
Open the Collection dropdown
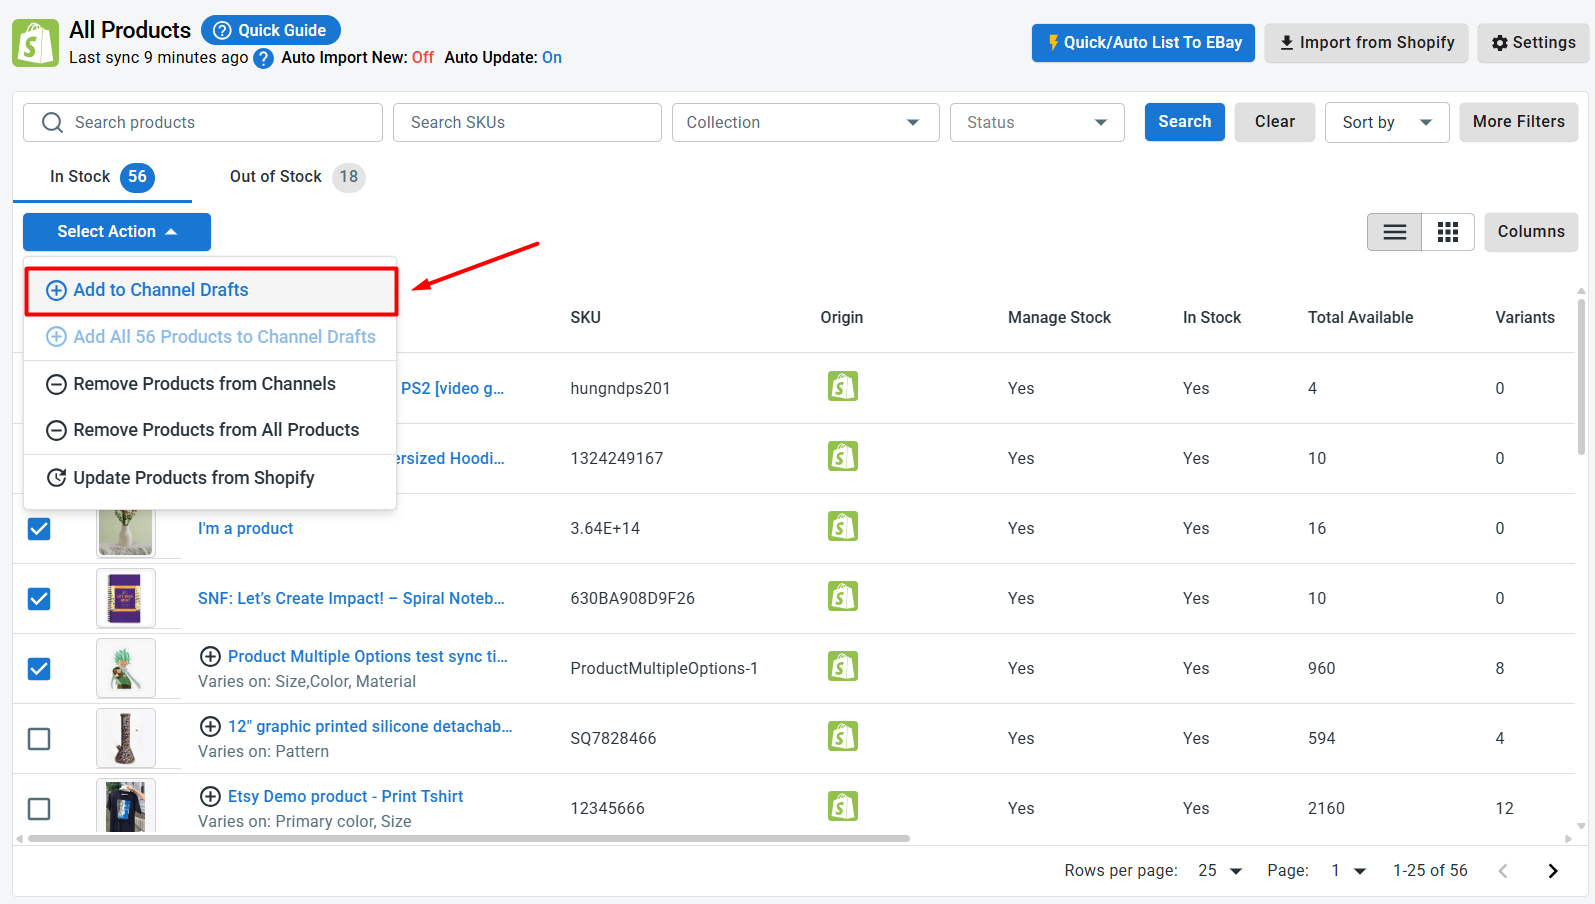pyautogui.click(x=805, y=122)
